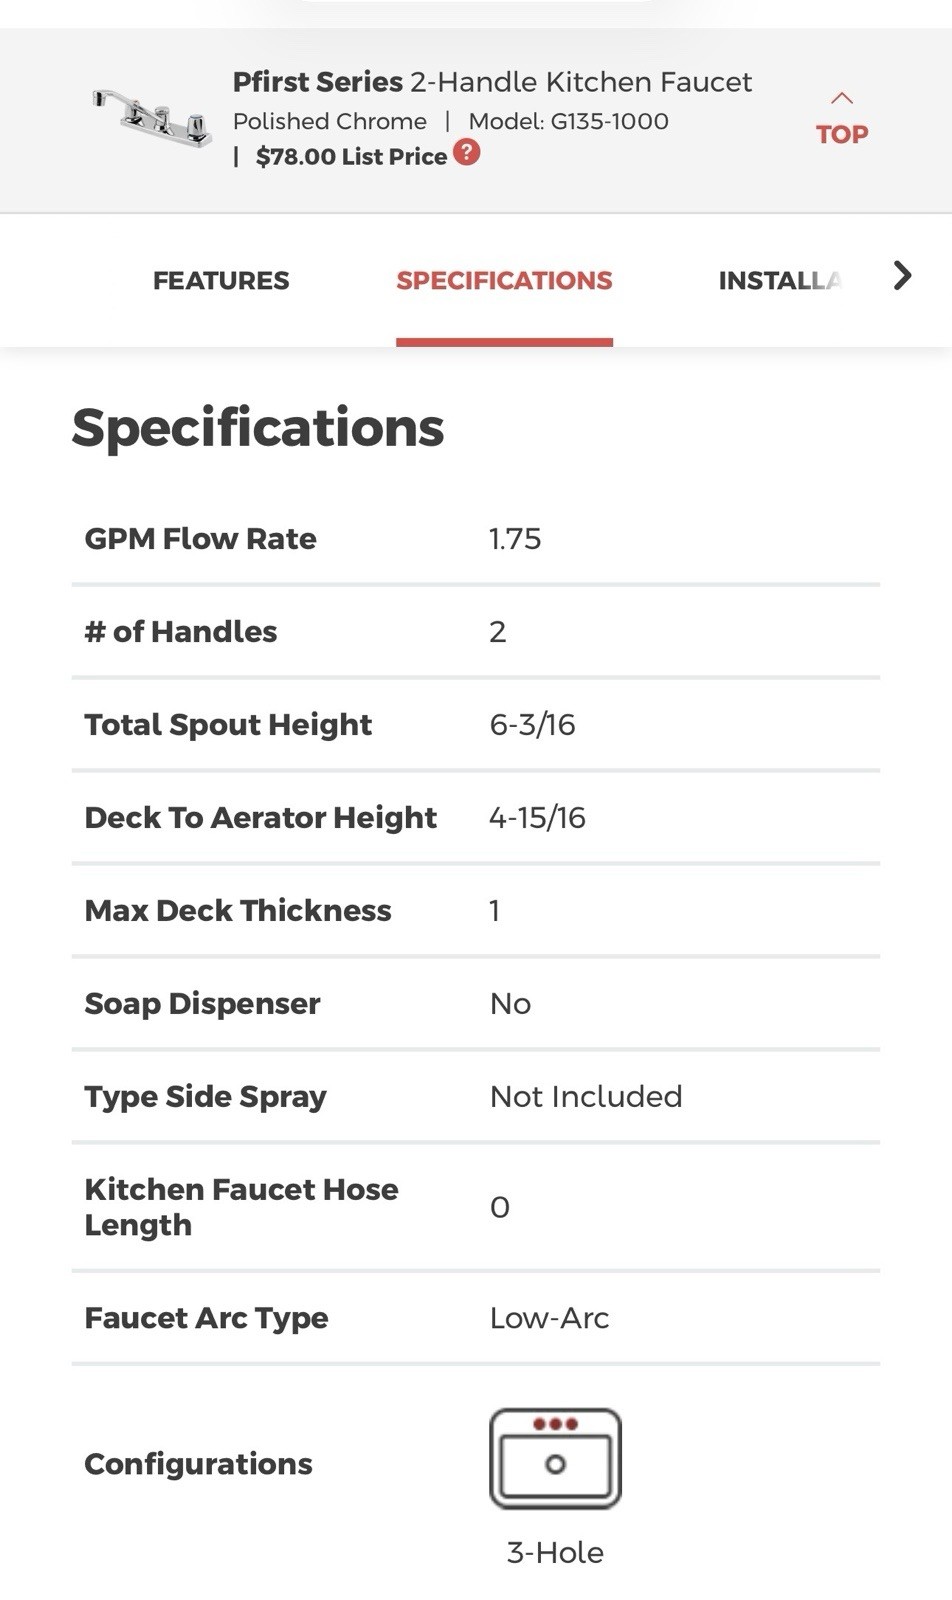Click the list price help question mark icon
Image resolution: width=952 pixels, height=1600 pixels.
point(466,153)
